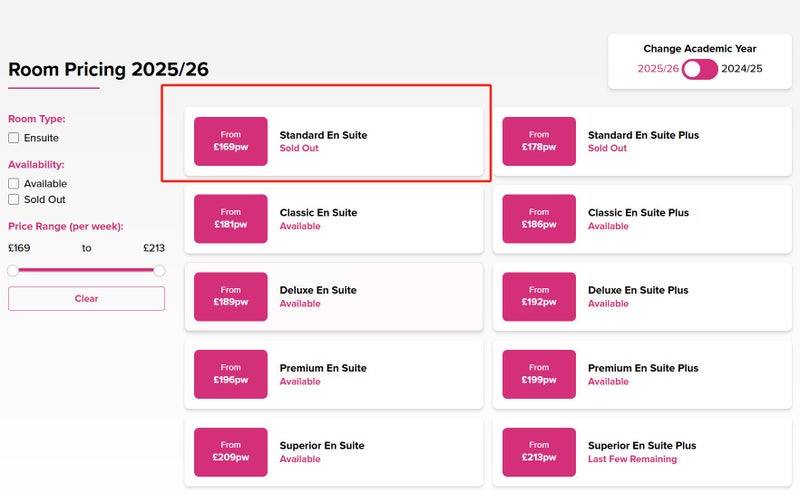The height and width of the screenshot is (503, 800).
Task: Open the Superior En Suite room card
Action: [334, 452]
